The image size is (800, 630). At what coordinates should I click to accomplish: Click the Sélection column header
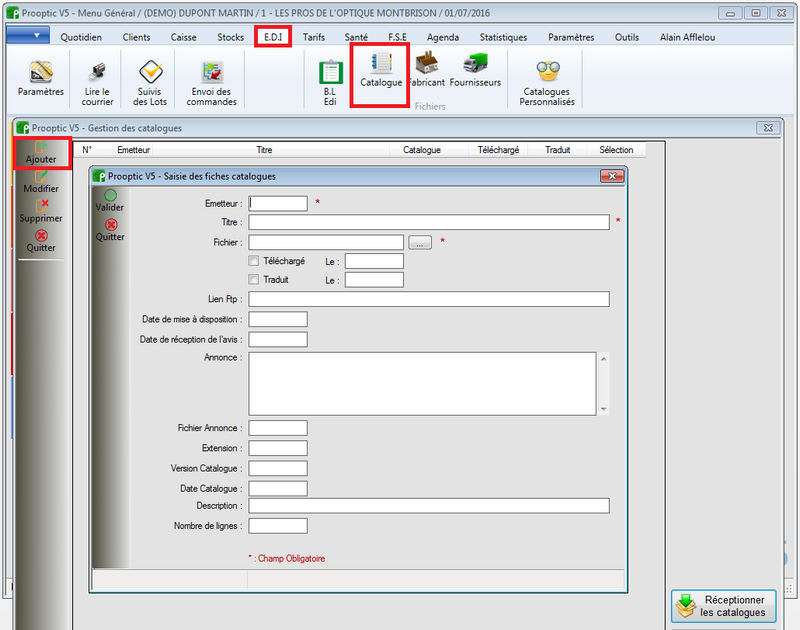616,149
